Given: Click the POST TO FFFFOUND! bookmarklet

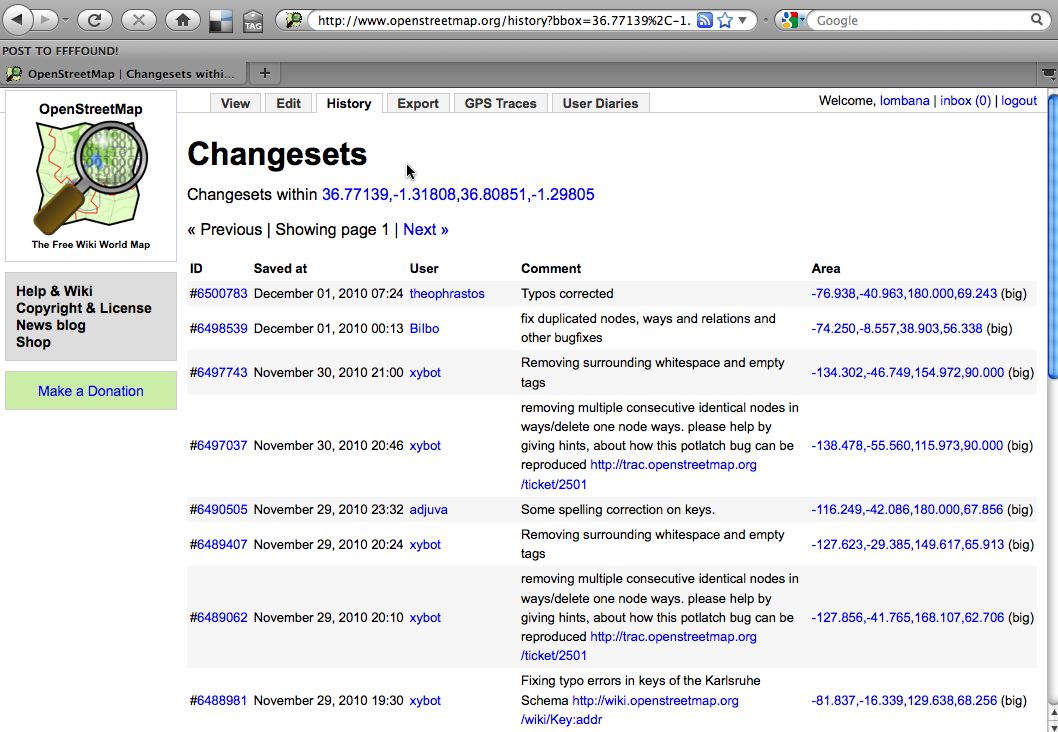Looking at the screenshot, I should click(60, 51).
